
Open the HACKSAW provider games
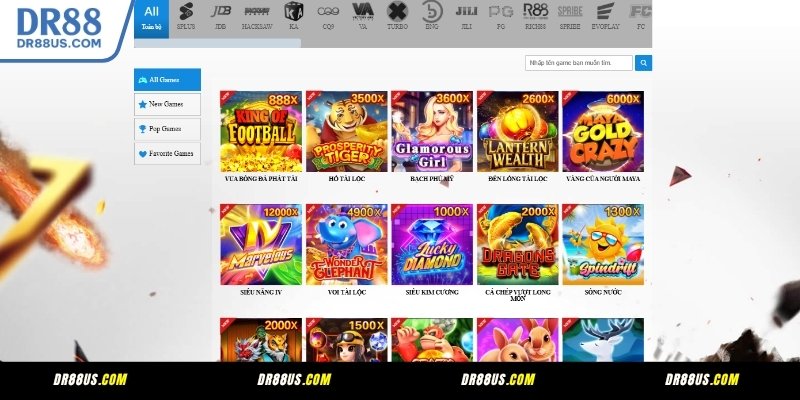257,16
